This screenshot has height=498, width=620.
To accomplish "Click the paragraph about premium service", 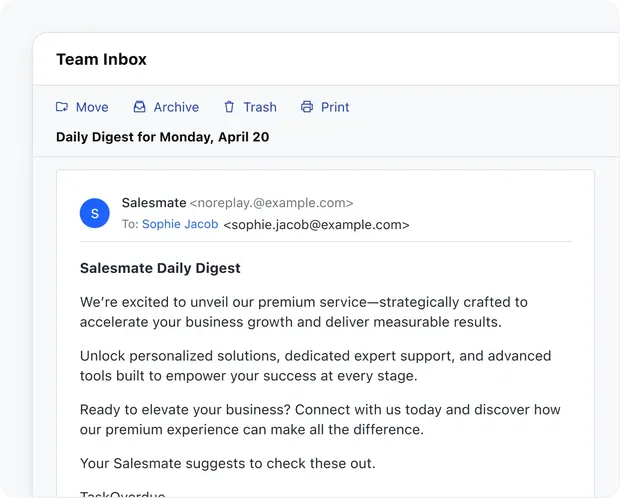I will [x=304, y=312].
